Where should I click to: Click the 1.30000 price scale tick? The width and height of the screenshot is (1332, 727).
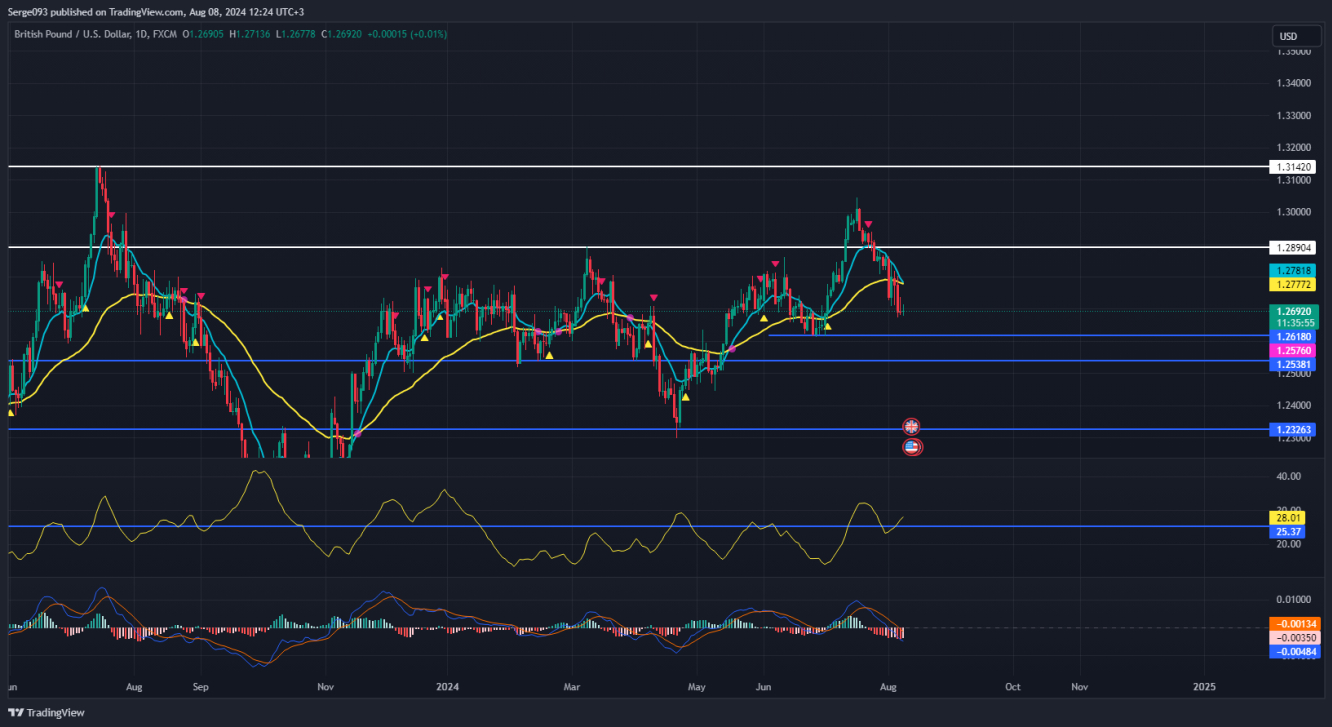[1292, 212]
